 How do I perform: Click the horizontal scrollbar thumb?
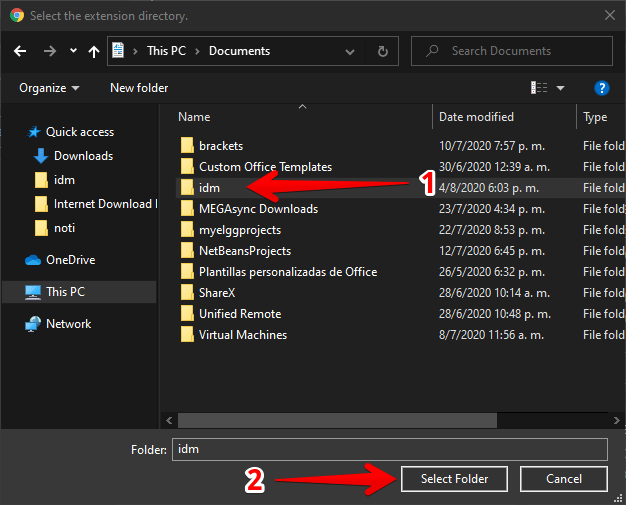[337, 420]
